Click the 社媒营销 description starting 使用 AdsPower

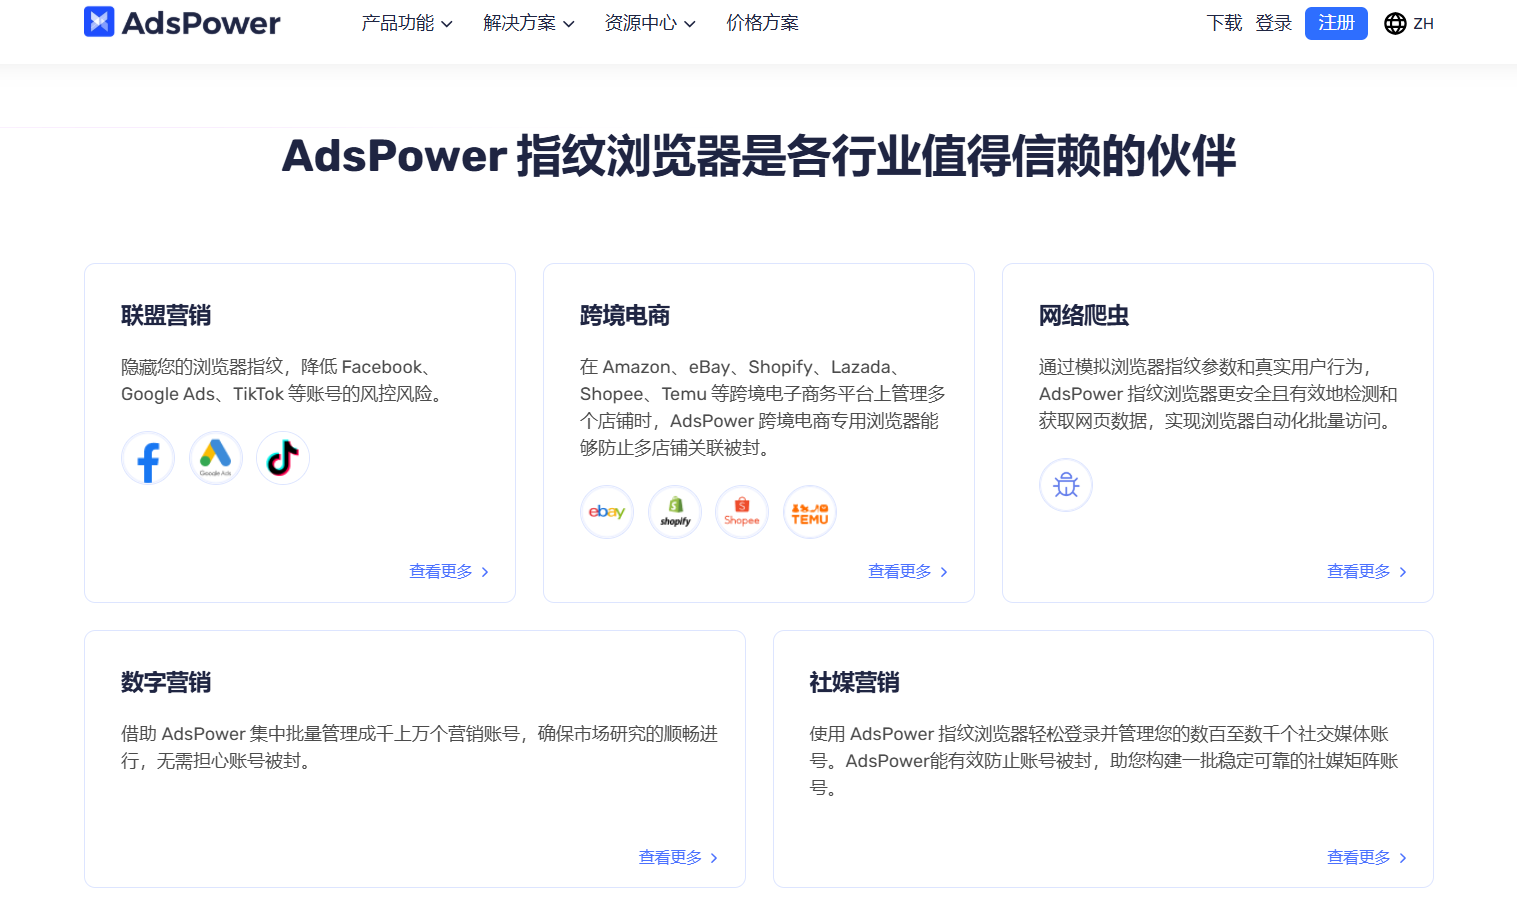coord(1104,761)
